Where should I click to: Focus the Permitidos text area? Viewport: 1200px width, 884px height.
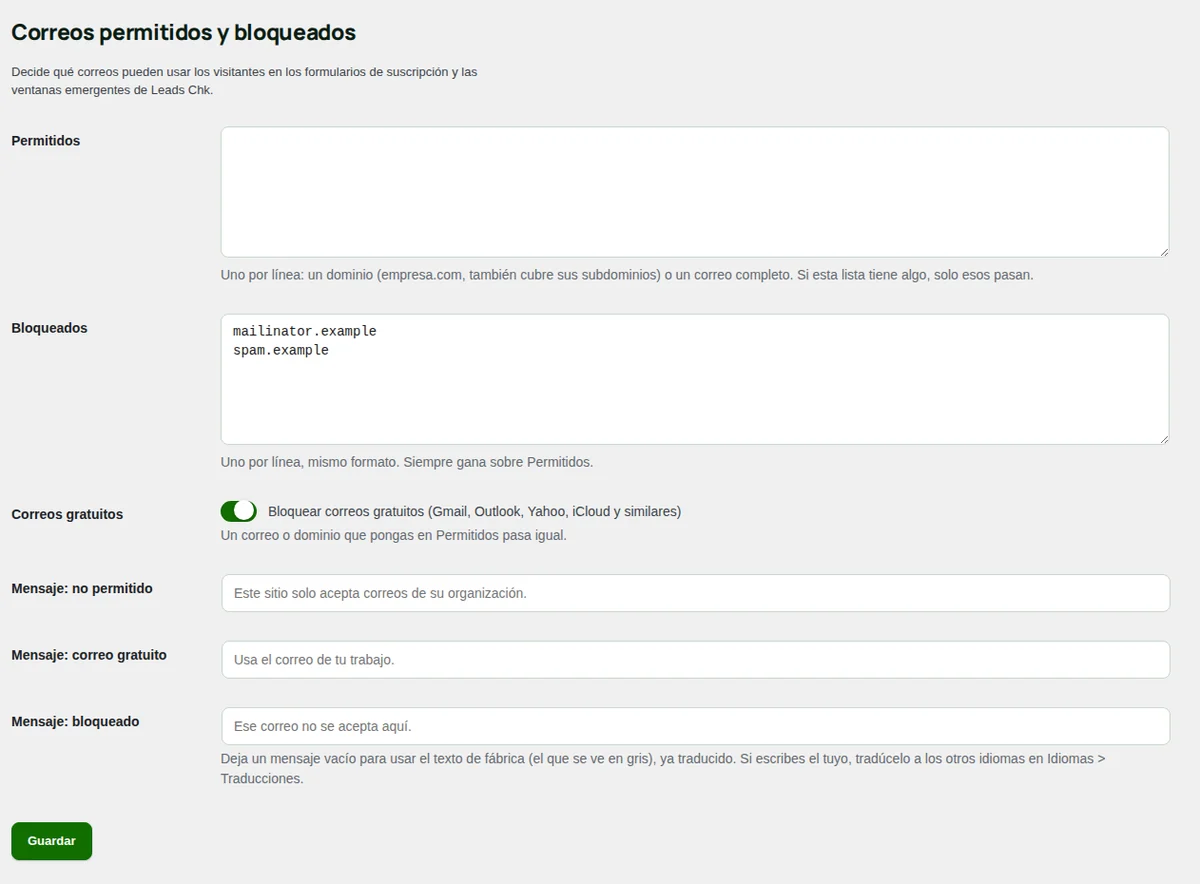click(x=695, y=192)
